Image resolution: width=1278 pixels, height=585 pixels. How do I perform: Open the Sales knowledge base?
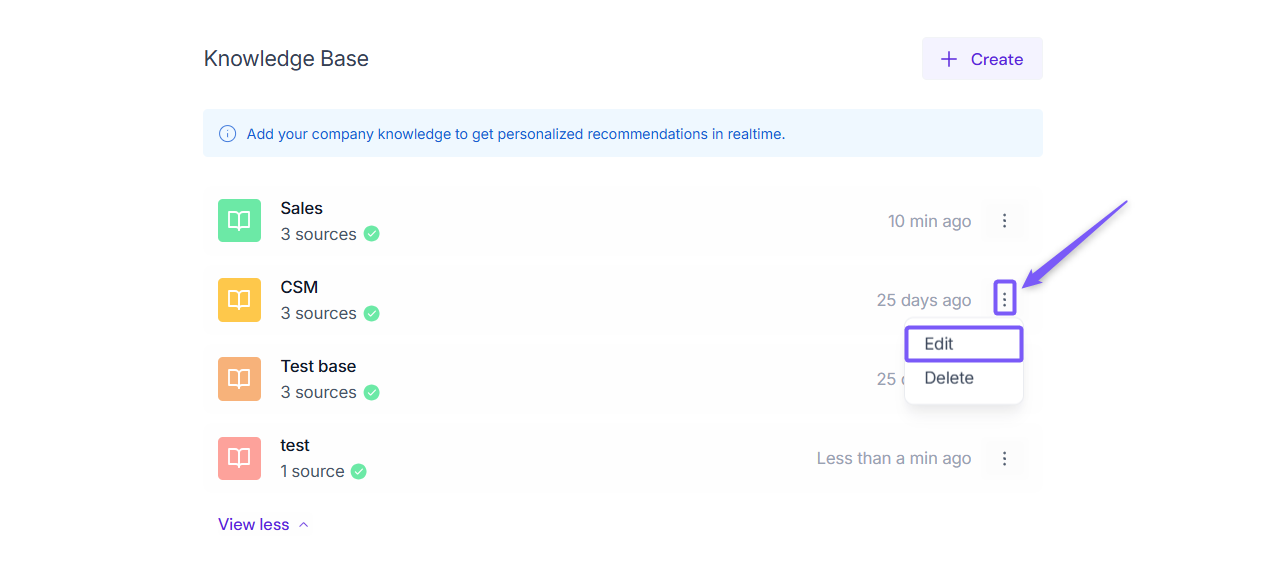coord(302,208)
